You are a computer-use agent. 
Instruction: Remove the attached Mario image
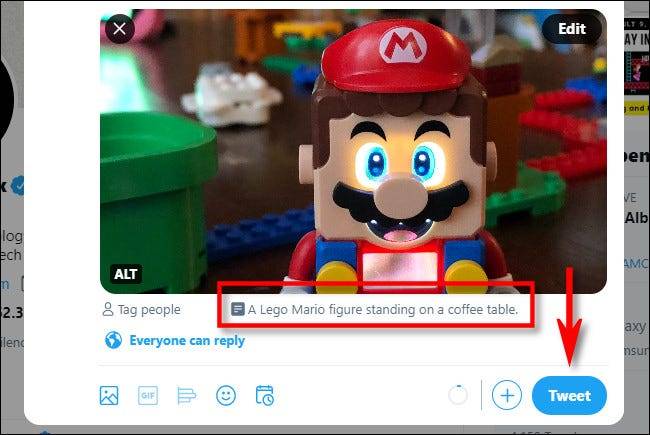coord(120,28)
